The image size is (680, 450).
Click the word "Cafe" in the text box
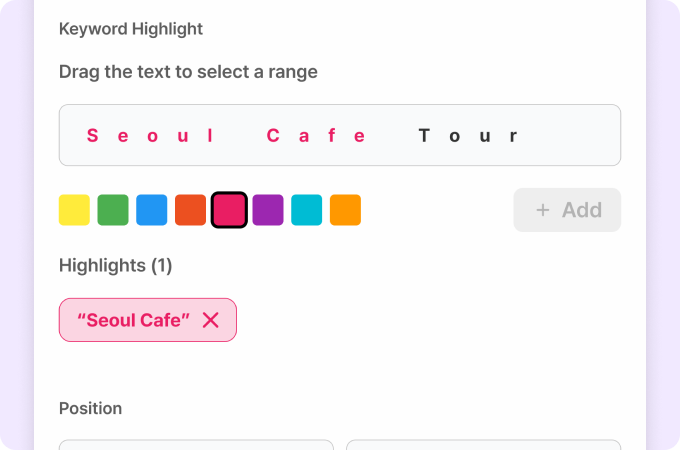click(317, 136)
